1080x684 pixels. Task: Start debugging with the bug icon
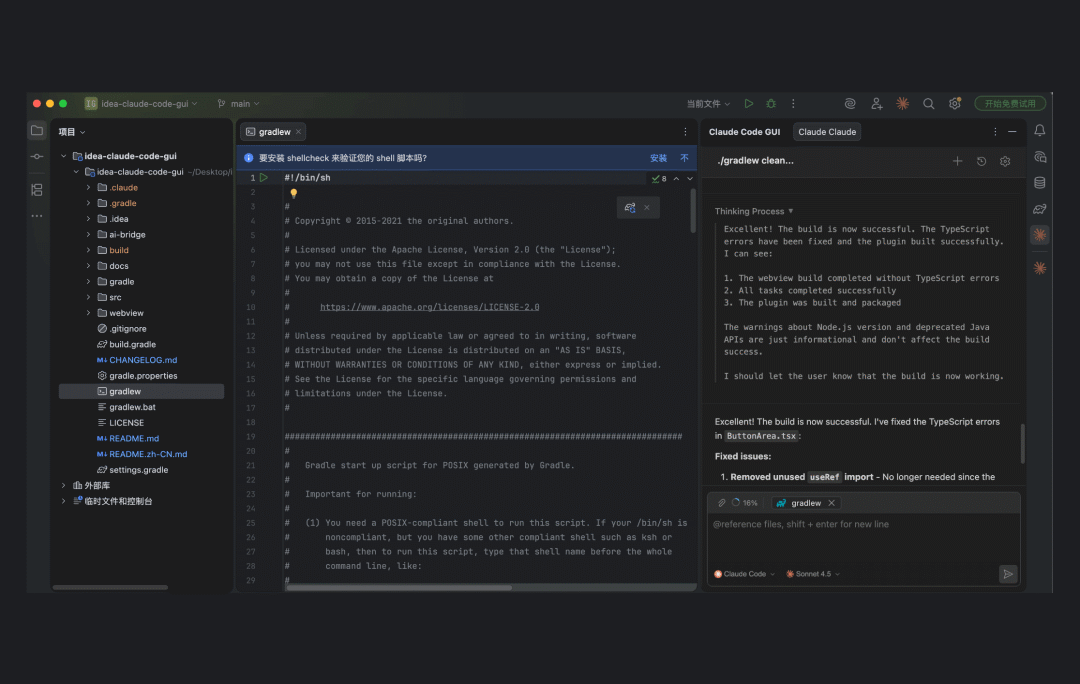pos(771,103)
